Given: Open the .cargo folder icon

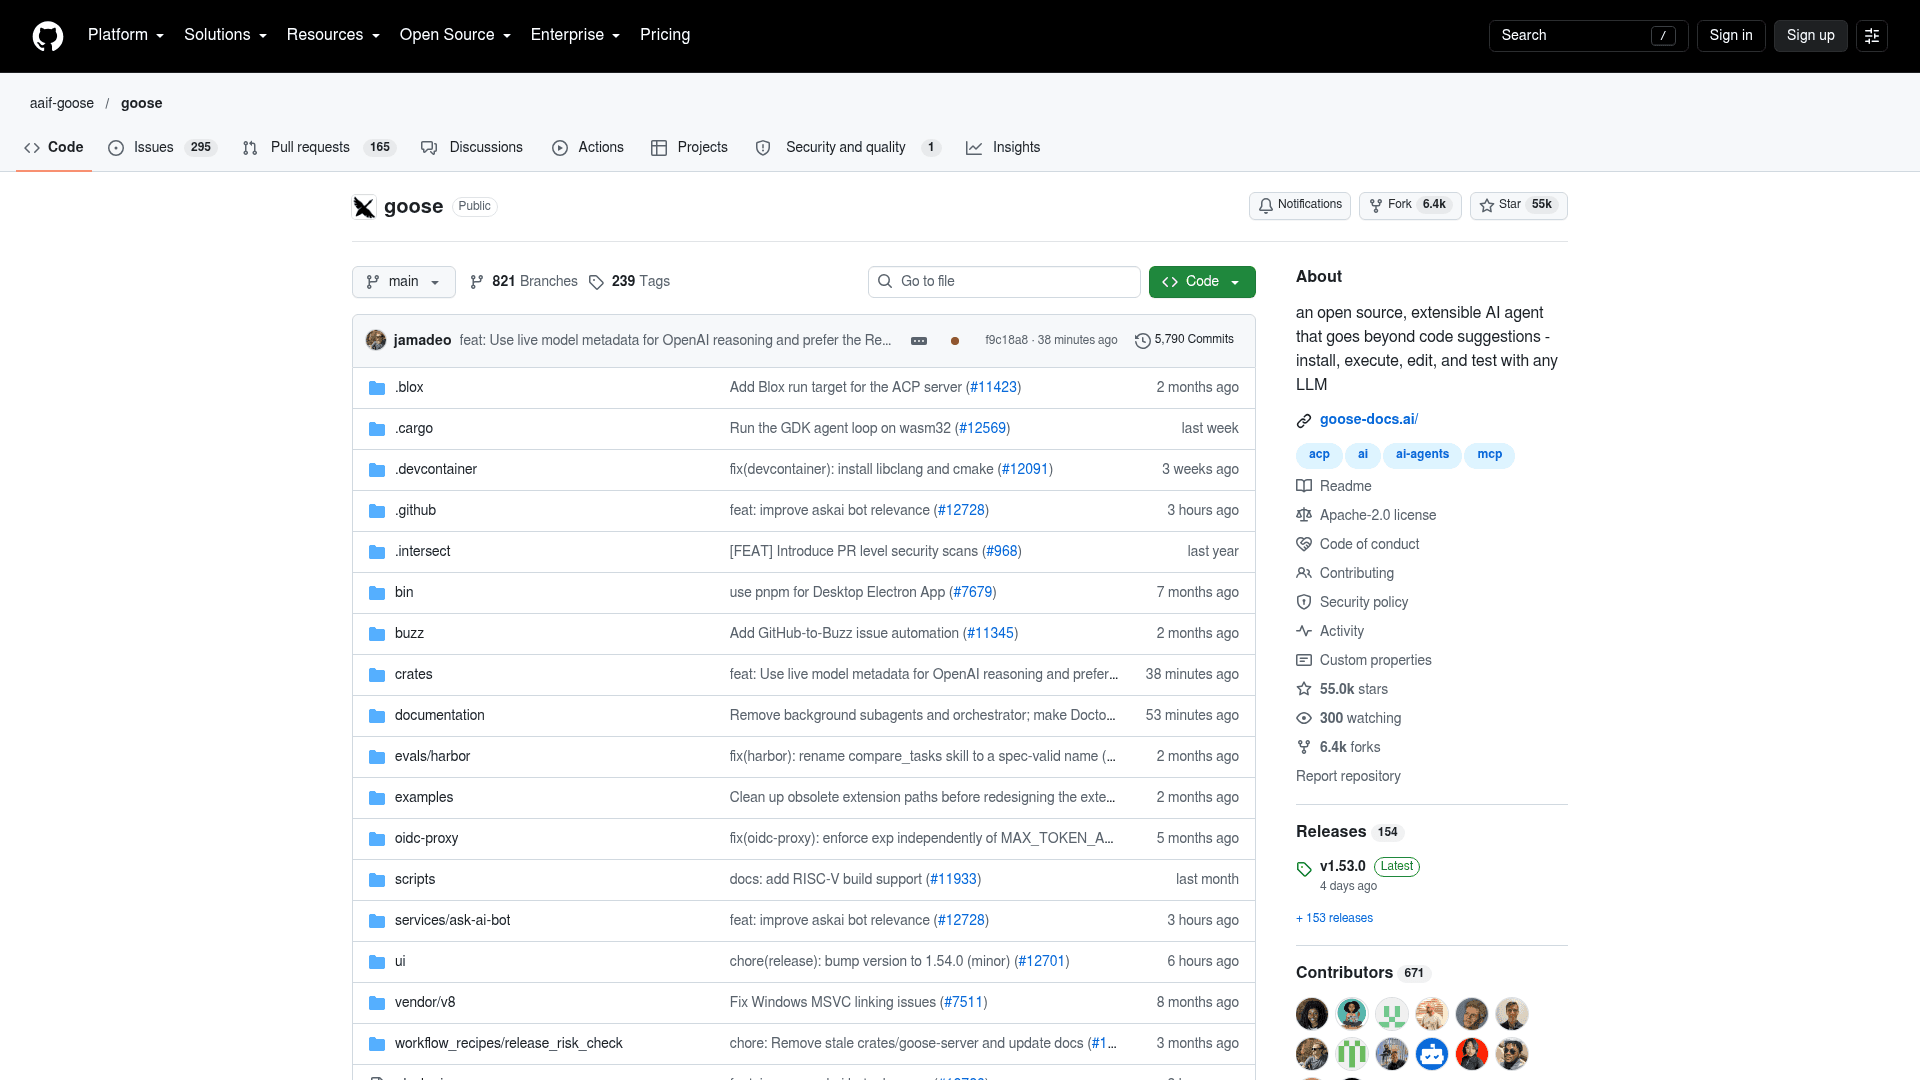Looking at the screenshot, I should pyautogui.click(x=377, y=429).
